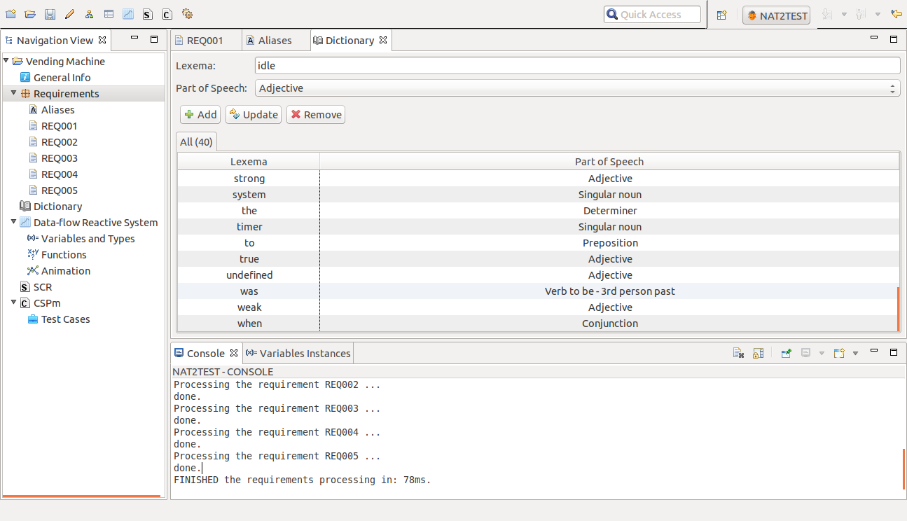Open REQ002 in the navigation tree

59,142
